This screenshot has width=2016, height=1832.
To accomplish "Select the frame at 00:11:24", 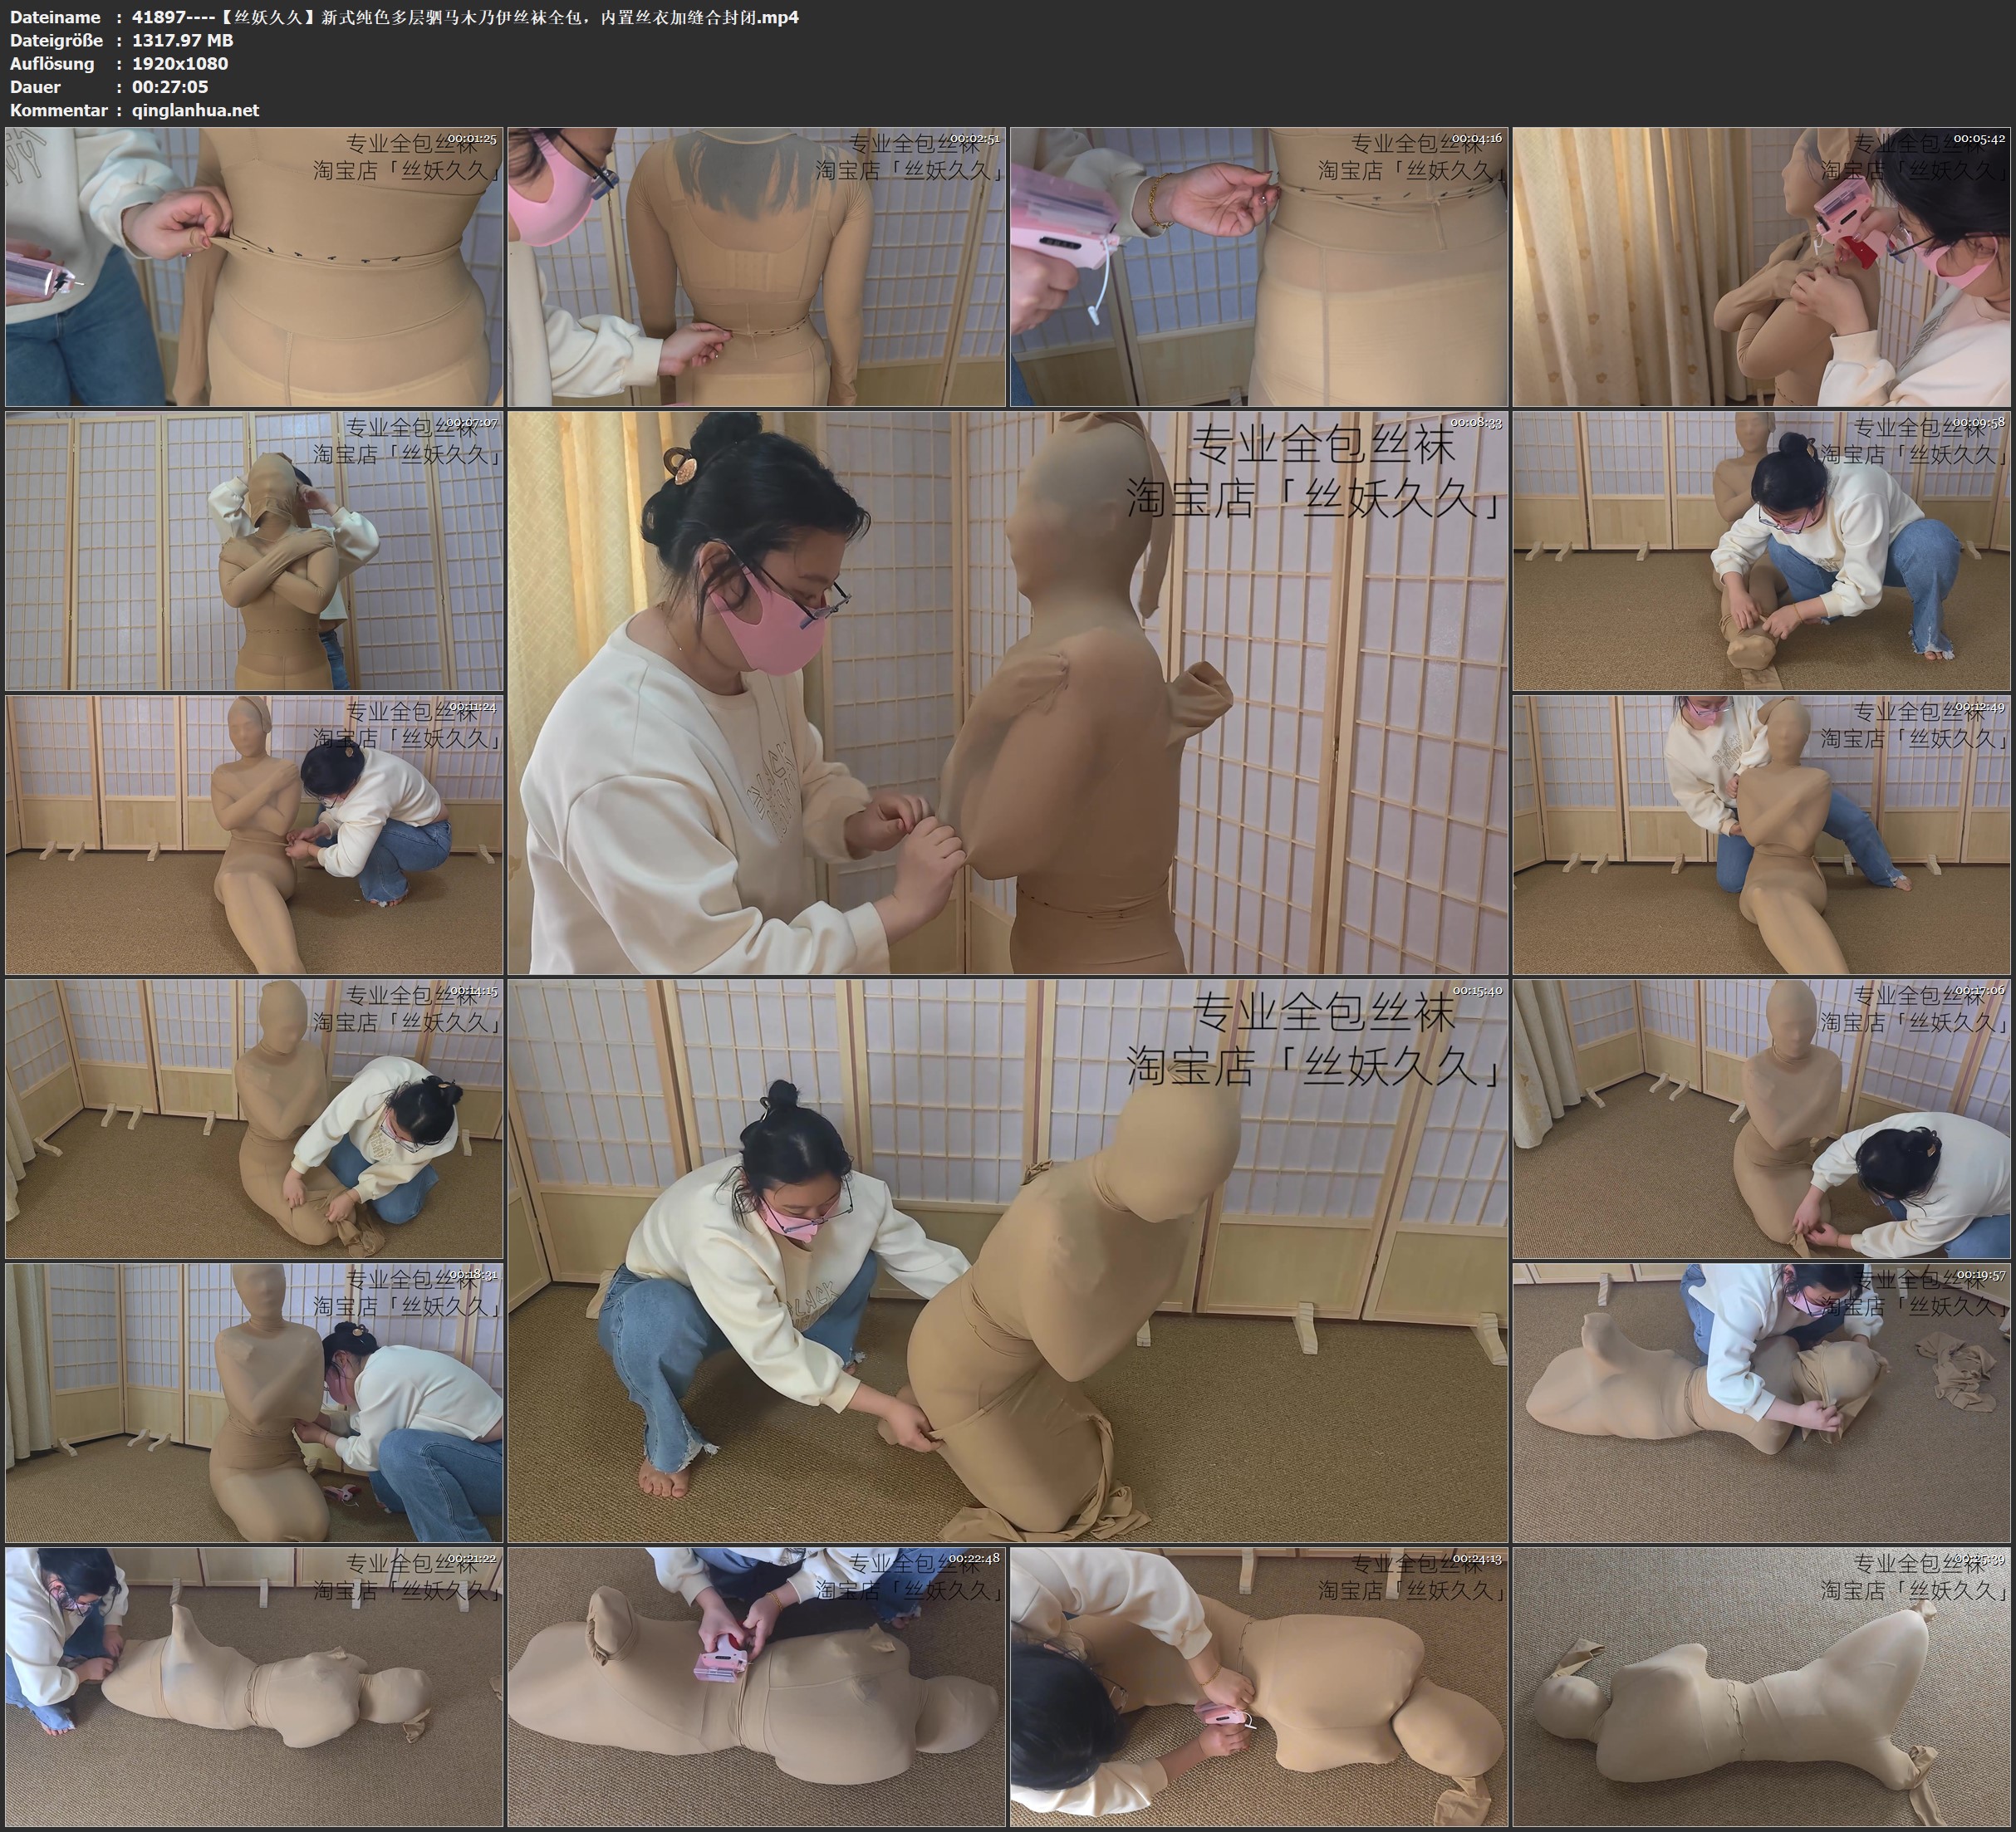I will pyautogui.click(x=254, y=835).
